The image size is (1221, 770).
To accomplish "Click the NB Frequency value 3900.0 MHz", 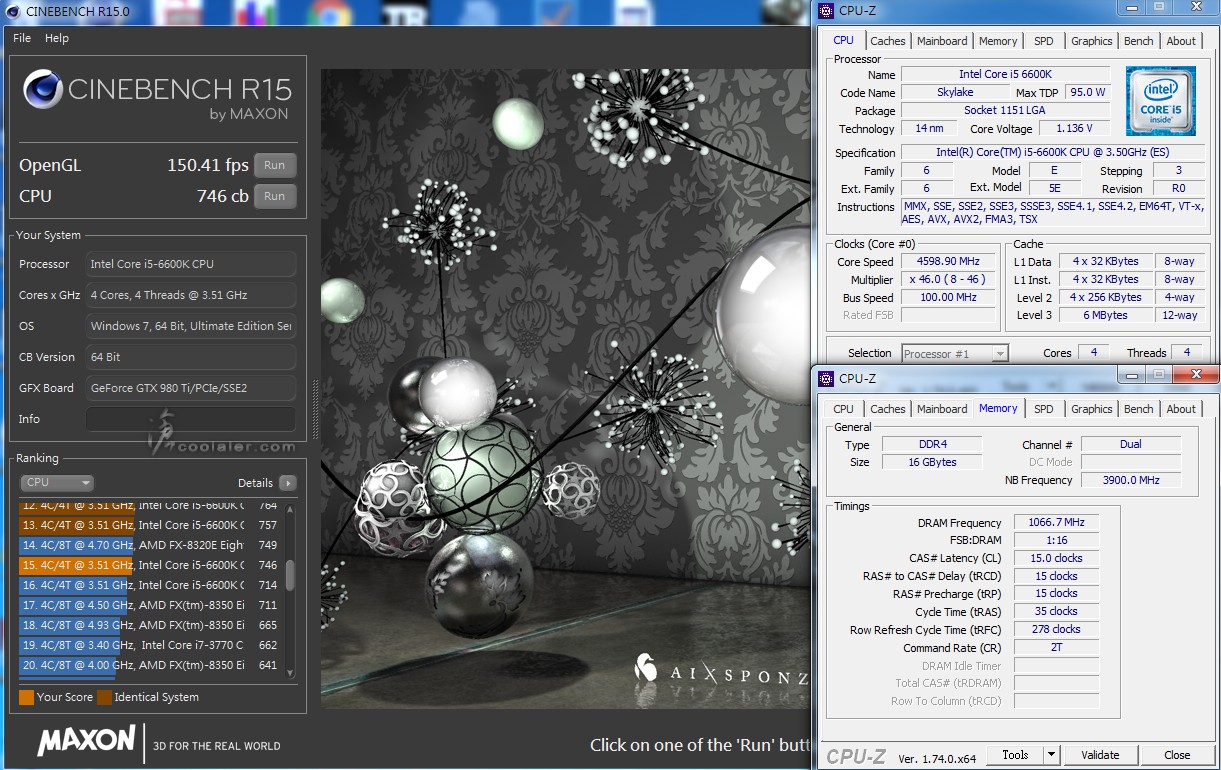I will [1131, 480].
